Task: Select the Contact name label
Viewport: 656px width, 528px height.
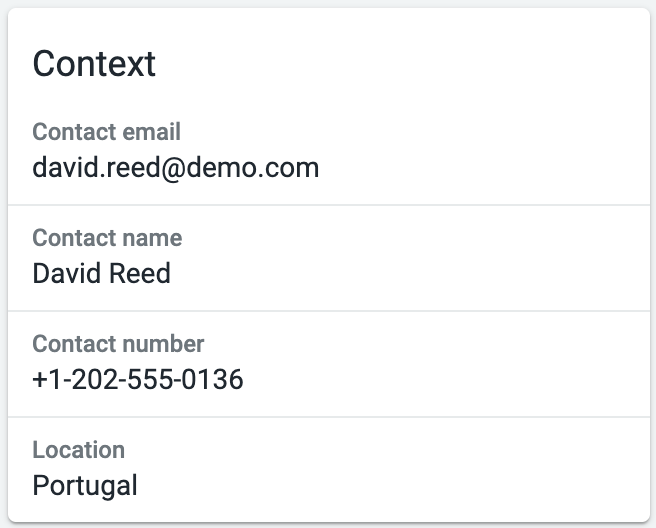Action: (x=107, y=238)
